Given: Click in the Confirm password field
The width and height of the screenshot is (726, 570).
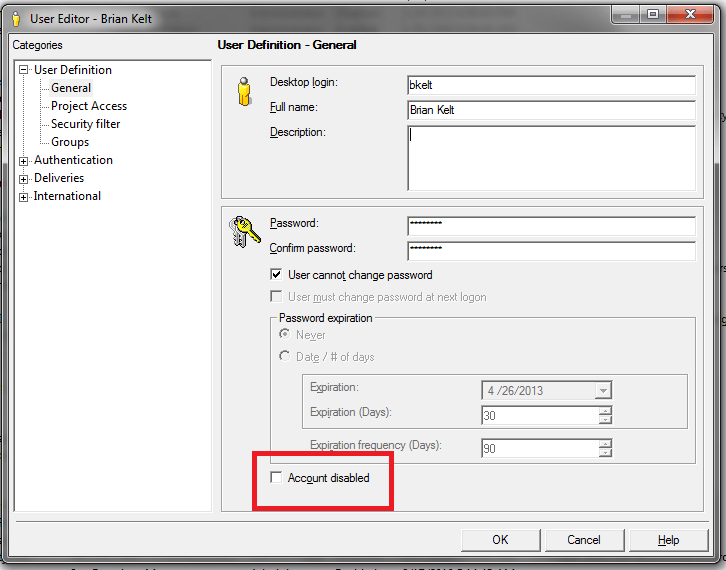Looking at the screenshot, I should pos(551,251).
